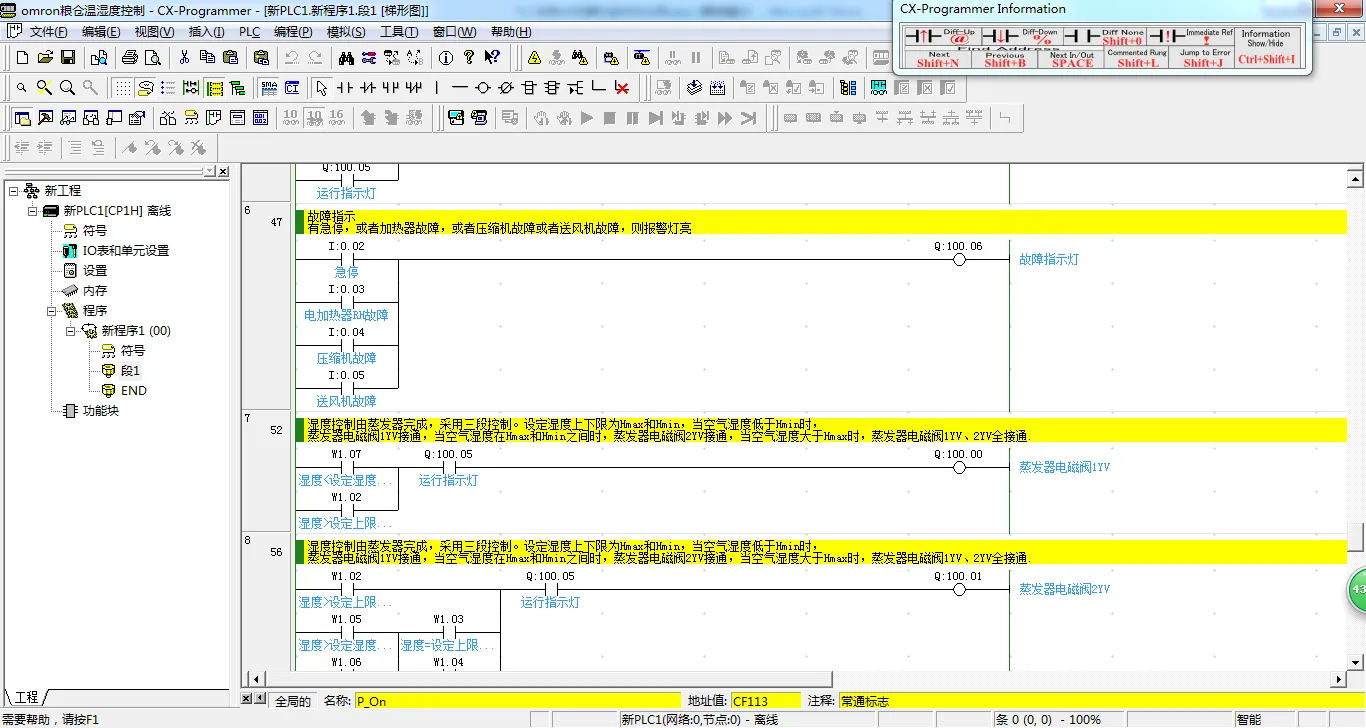Click the 工程 tab below project tree

click(26, 697)
